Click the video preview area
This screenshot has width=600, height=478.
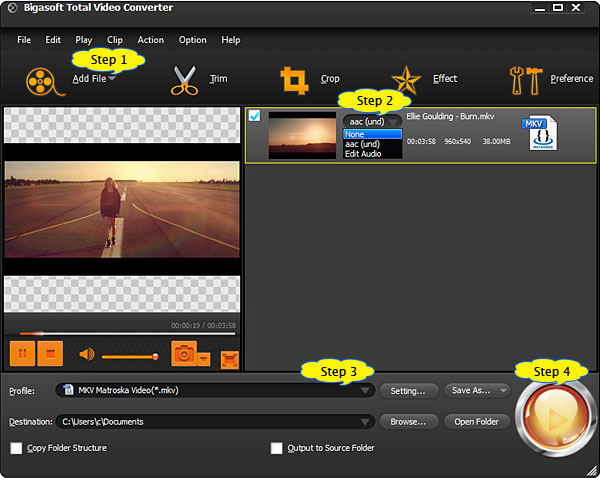tap(122, 209)
